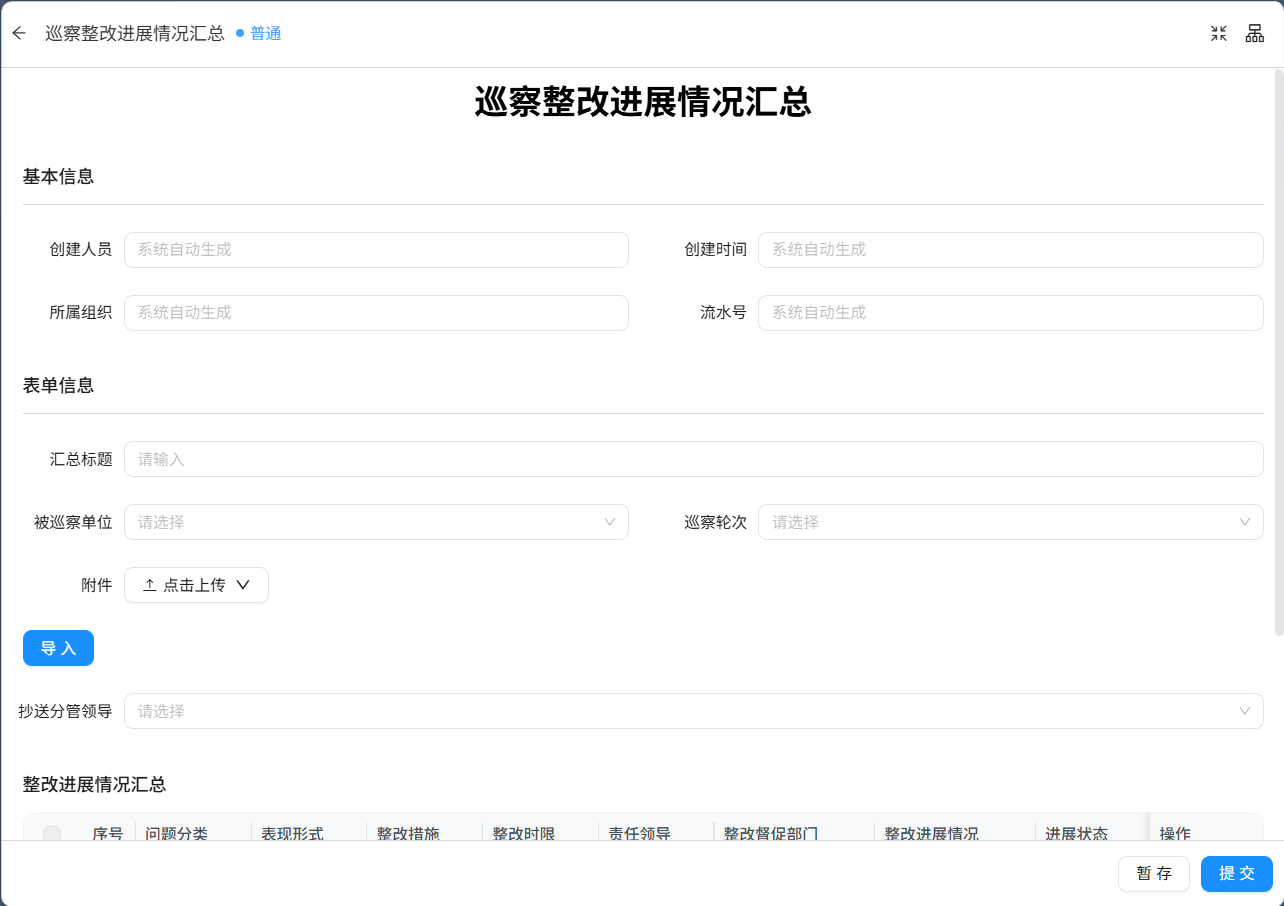
Task: Click the back arrow icon
Action: pyautogui.click(x=19, y=33)
